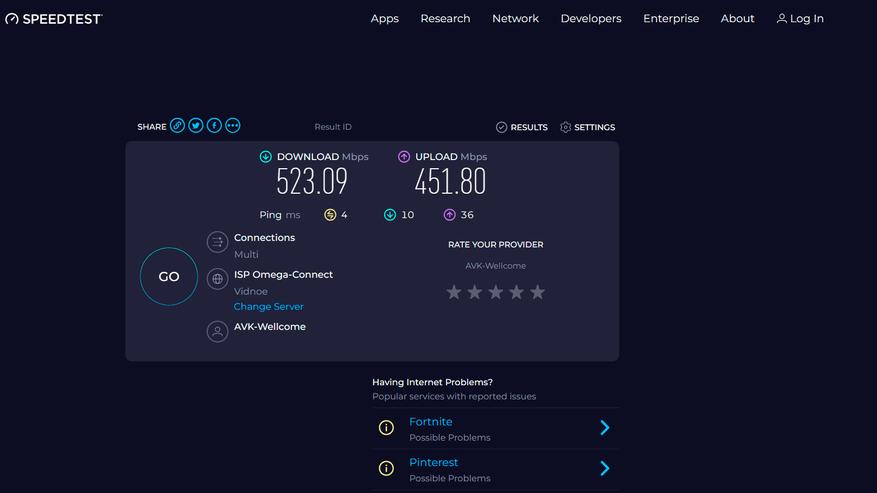This screenshot has height=493, width=877.
Task: Expand the Fortnite problems chevron
Action: pyautogui.click(x=604, y=428)
